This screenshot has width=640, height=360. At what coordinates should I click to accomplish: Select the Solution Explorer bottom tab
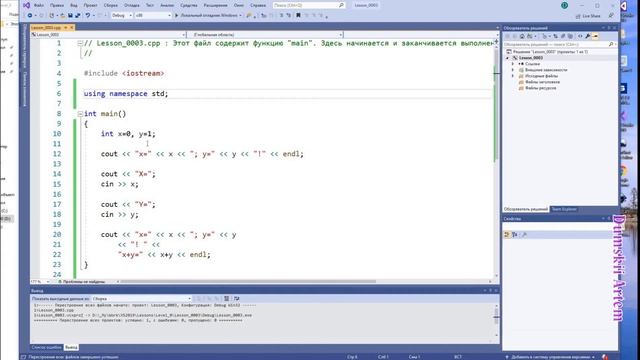[x=526, y=209]
